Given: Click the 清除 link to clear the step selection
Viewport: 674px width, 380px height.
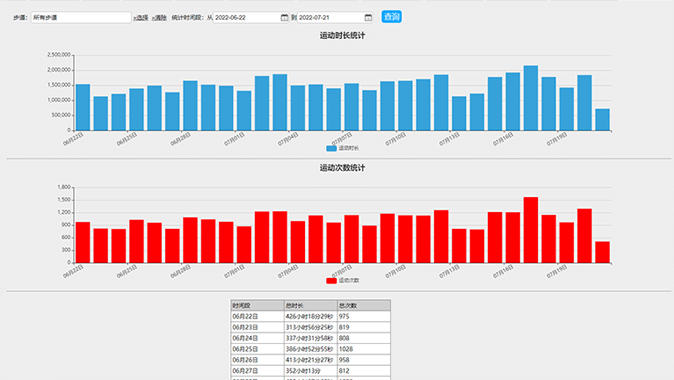Looking at the screenshot, I should point(159,18).
